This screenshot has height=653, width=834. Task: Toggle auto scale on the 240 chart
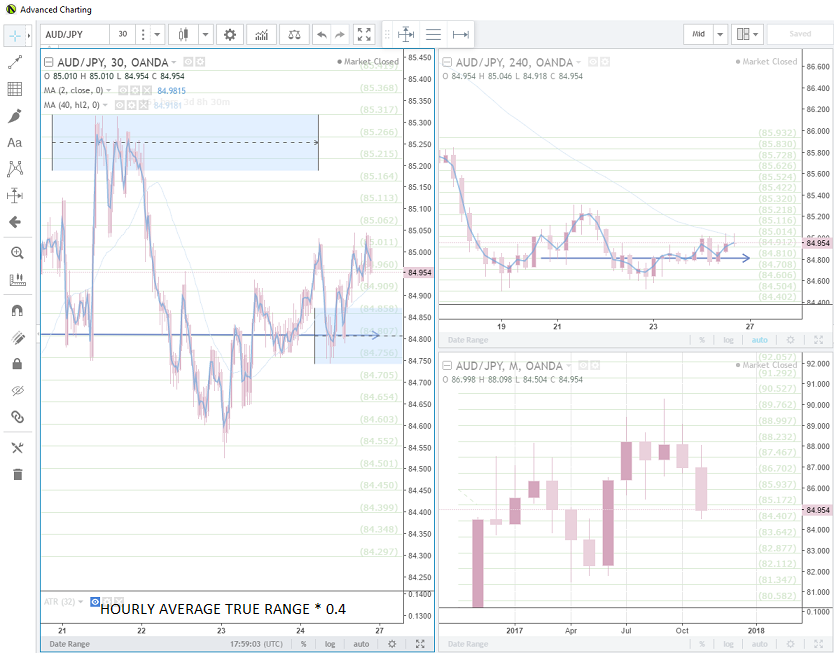pyautogui.click(x=760, y=340)
